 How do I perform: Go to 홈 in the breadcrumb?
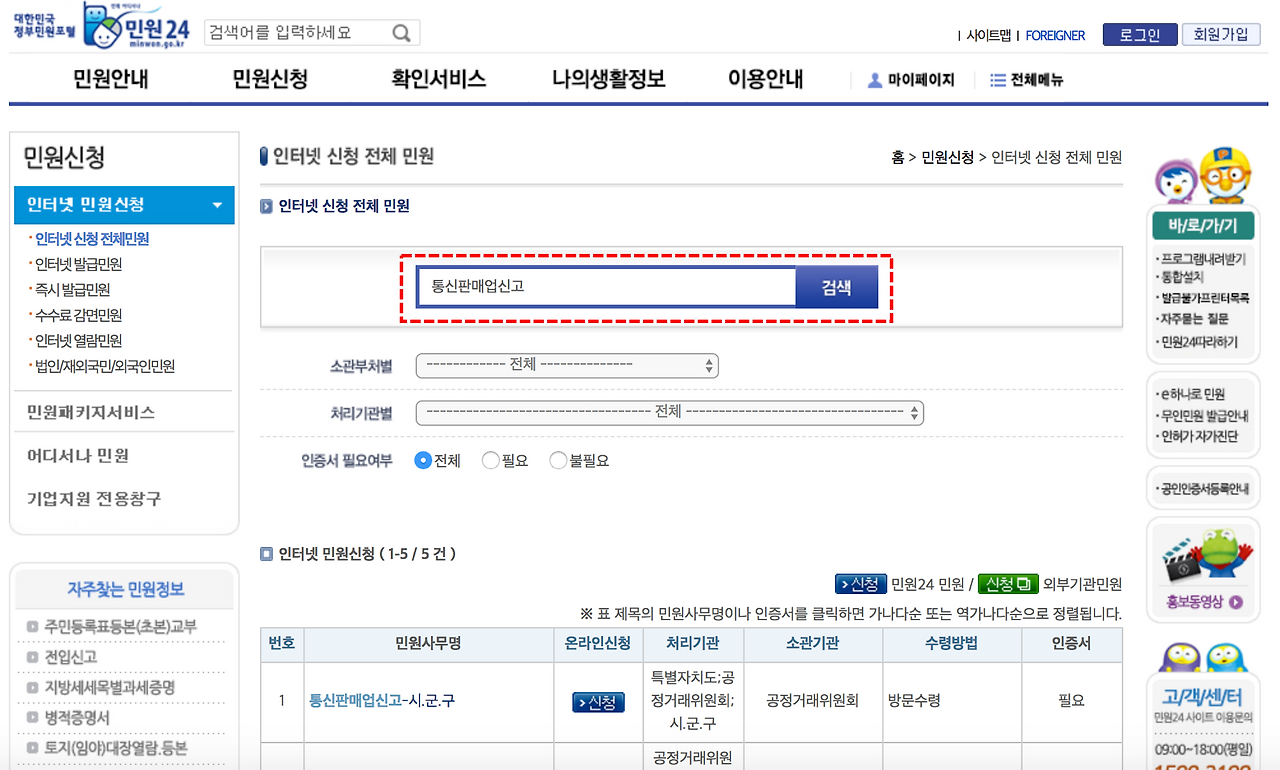click(x=898, y=157)
